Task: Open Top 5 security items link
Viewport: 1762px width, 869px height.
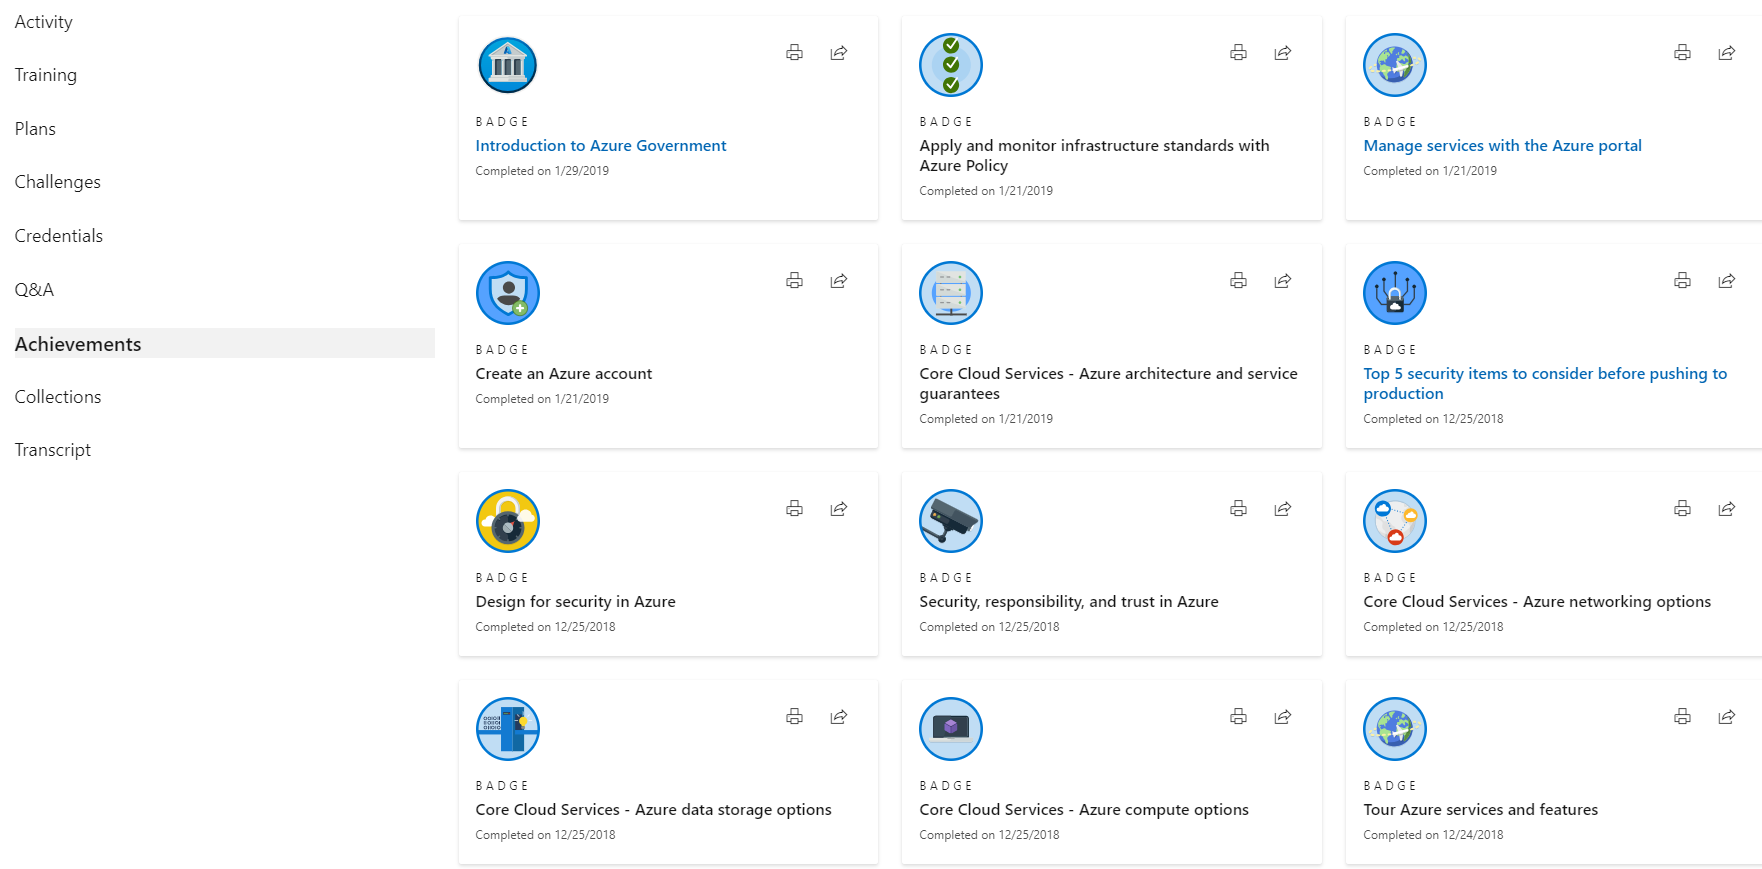Action: pos(1545,384)
